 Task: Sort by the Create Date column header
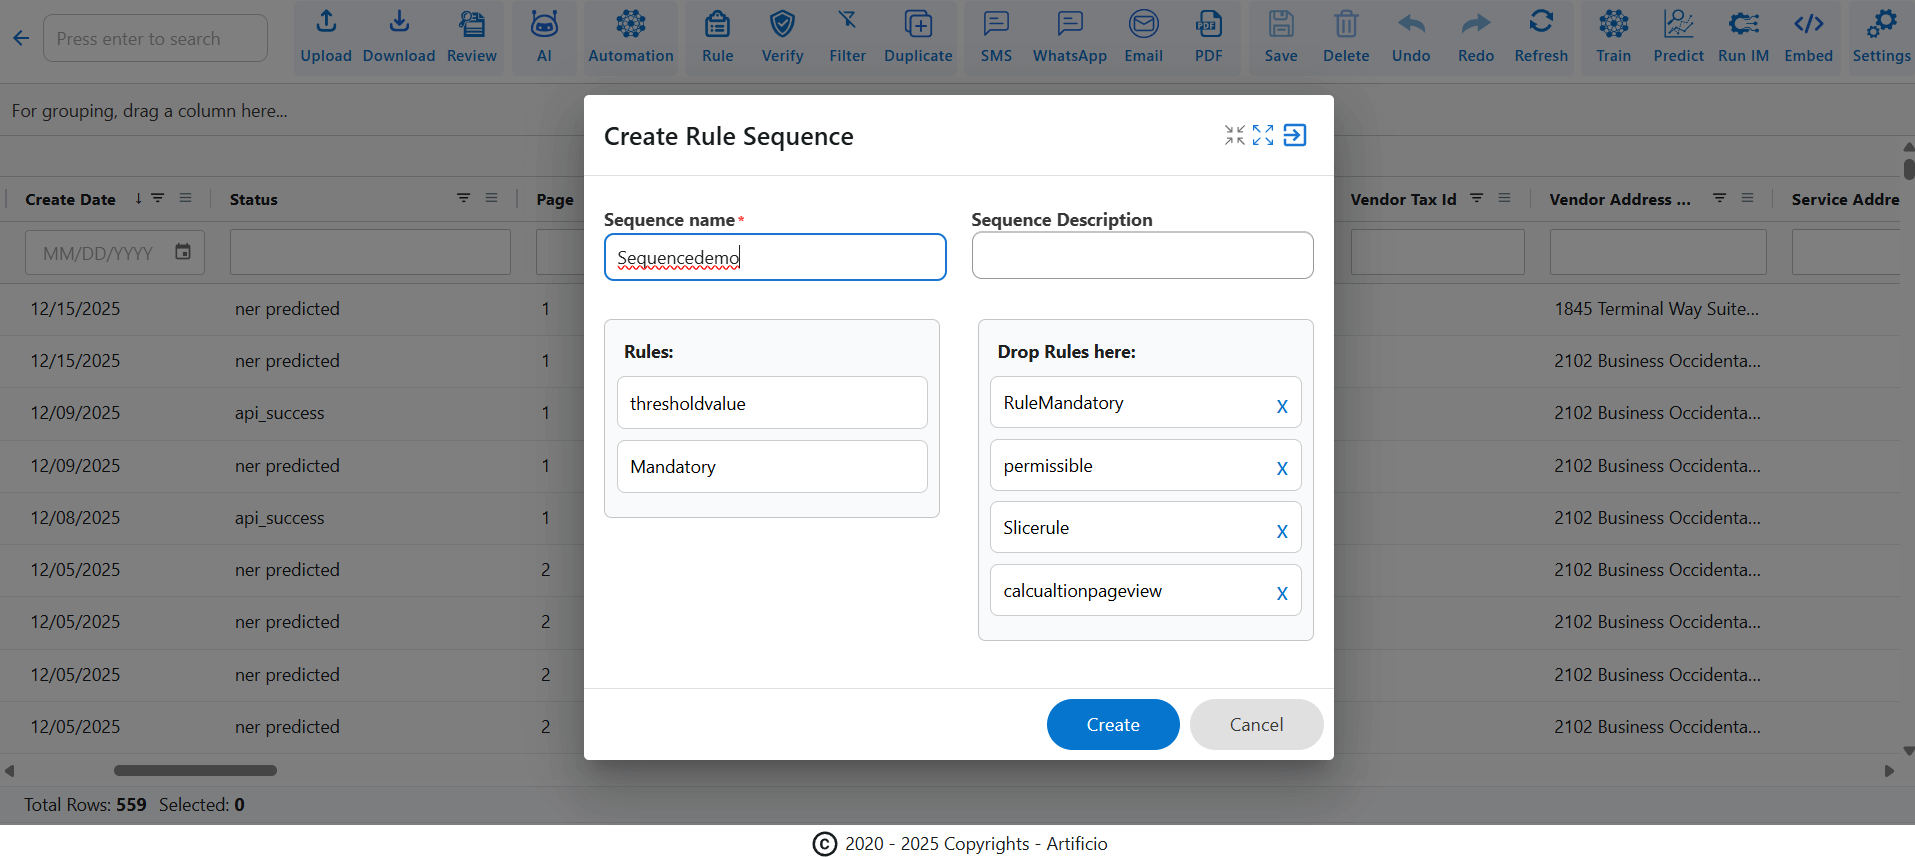click(x=70, y=199)
